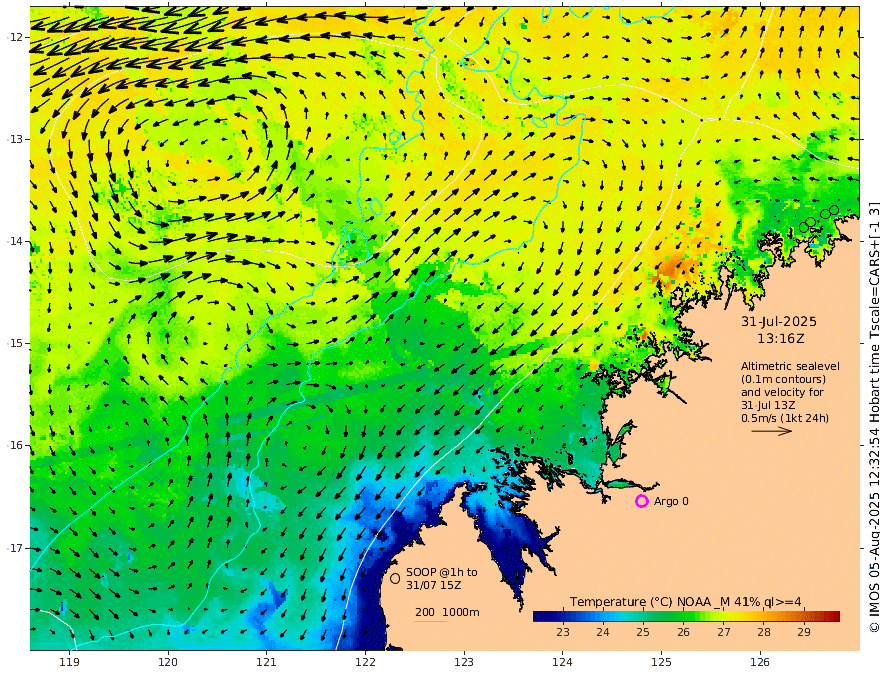880x680 pixels.
Task: Click the 'and velocity for' caption line
Action: [x=782, y=392]
